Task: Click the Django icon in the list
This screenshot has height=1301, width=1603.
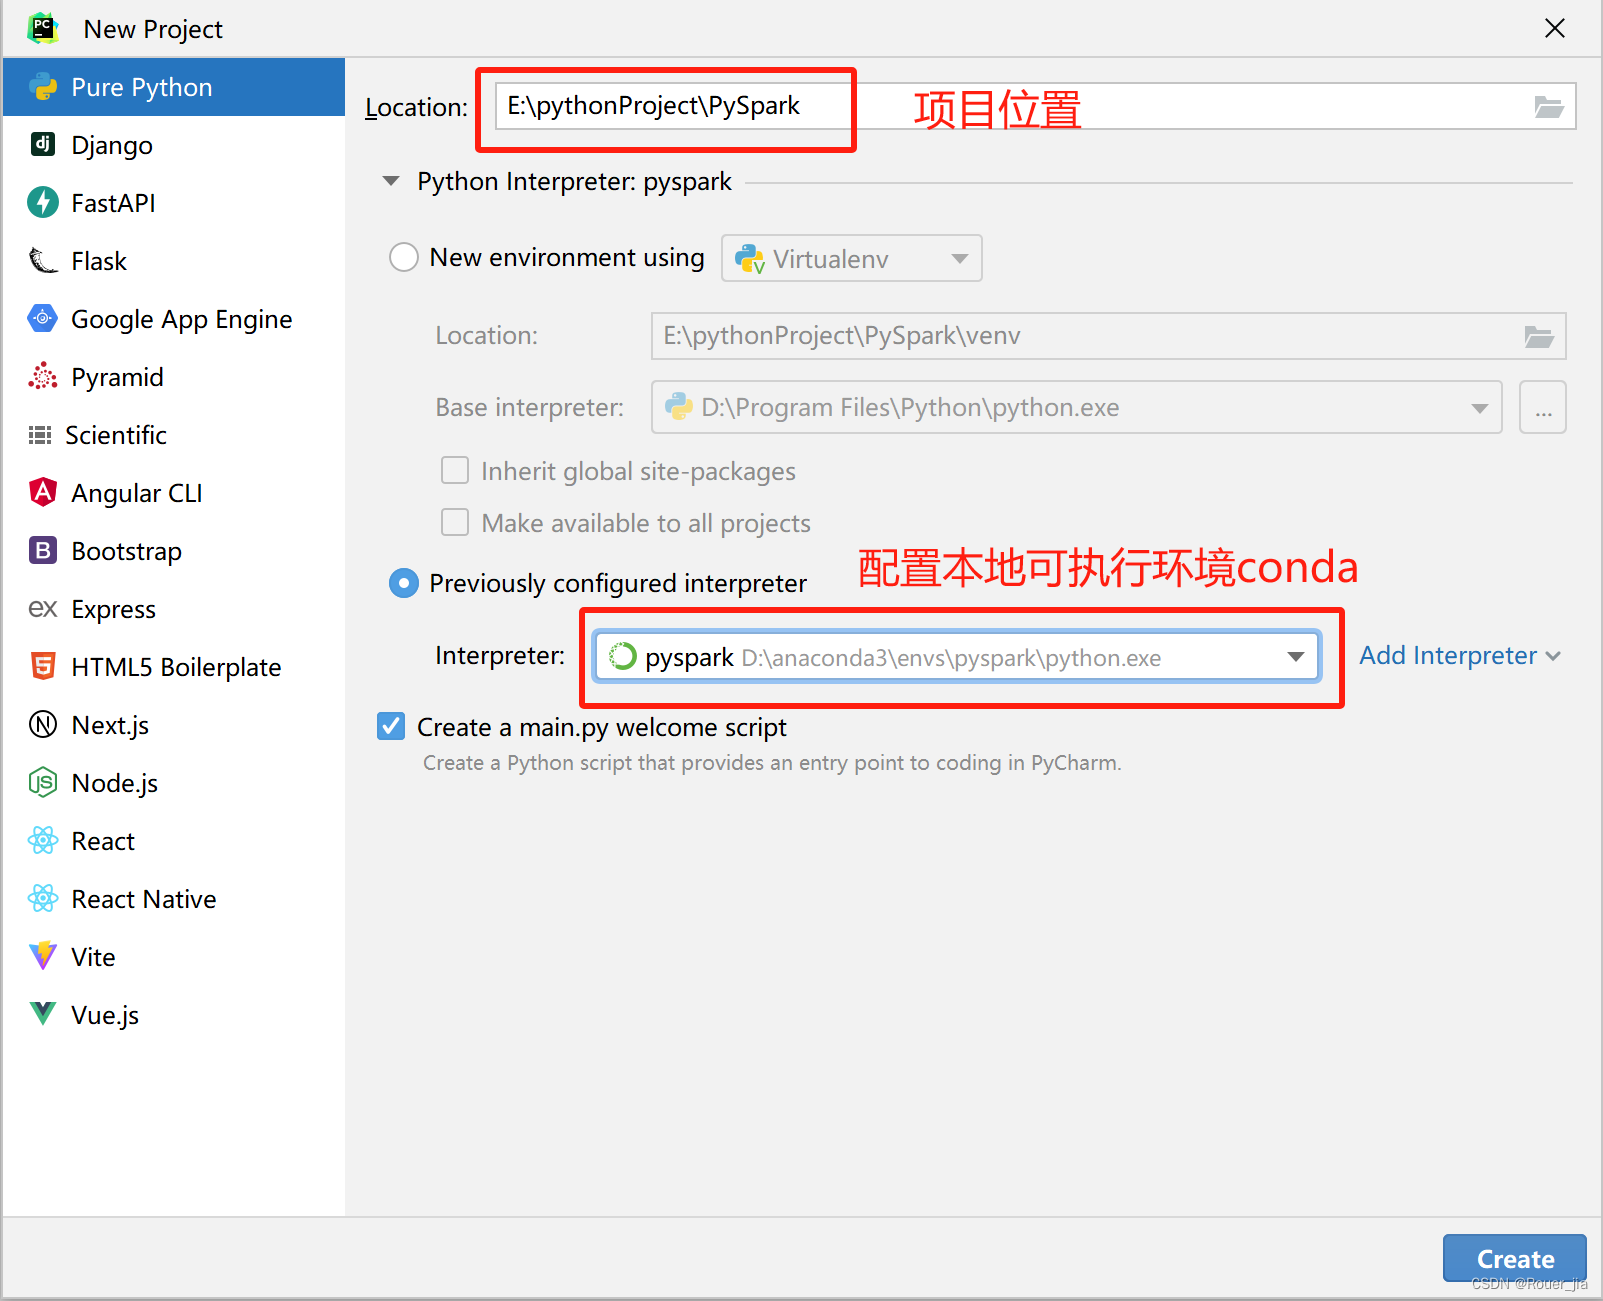Action: pyautogui.click(x=43, y=144)
